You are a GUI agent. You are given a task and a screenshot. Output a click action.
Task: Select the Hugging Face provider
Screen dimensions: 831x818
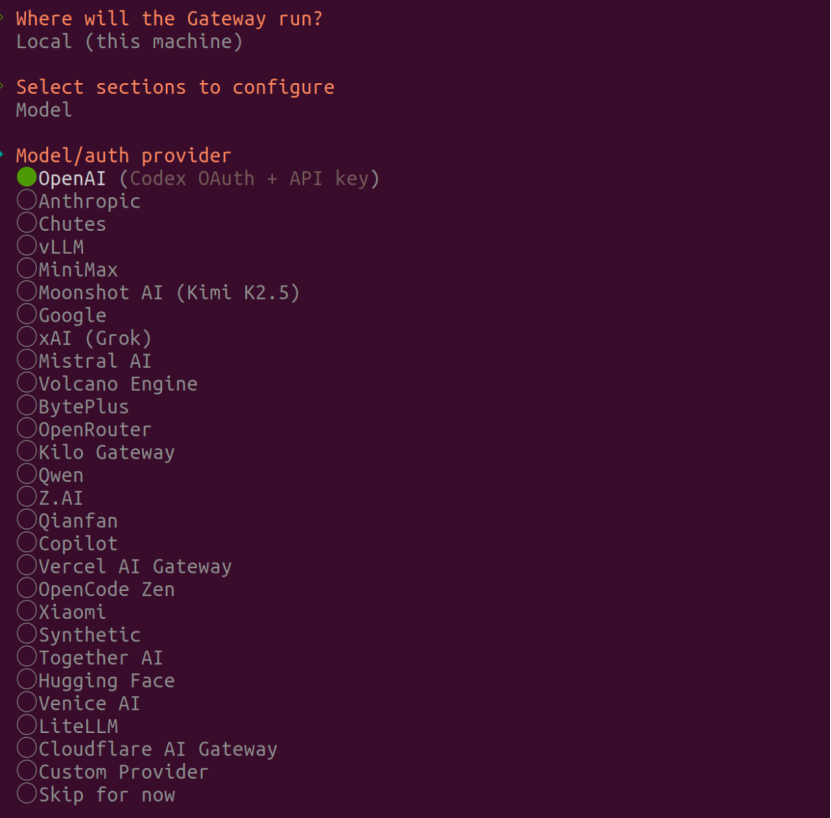pyautogui.click(x=27, y=681)
